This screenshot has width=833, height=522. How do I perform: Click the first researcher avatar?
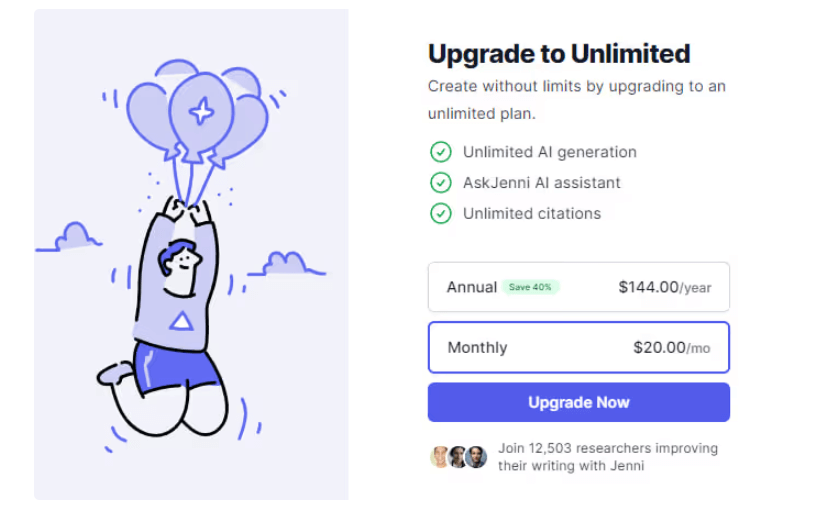coord(440,457)
